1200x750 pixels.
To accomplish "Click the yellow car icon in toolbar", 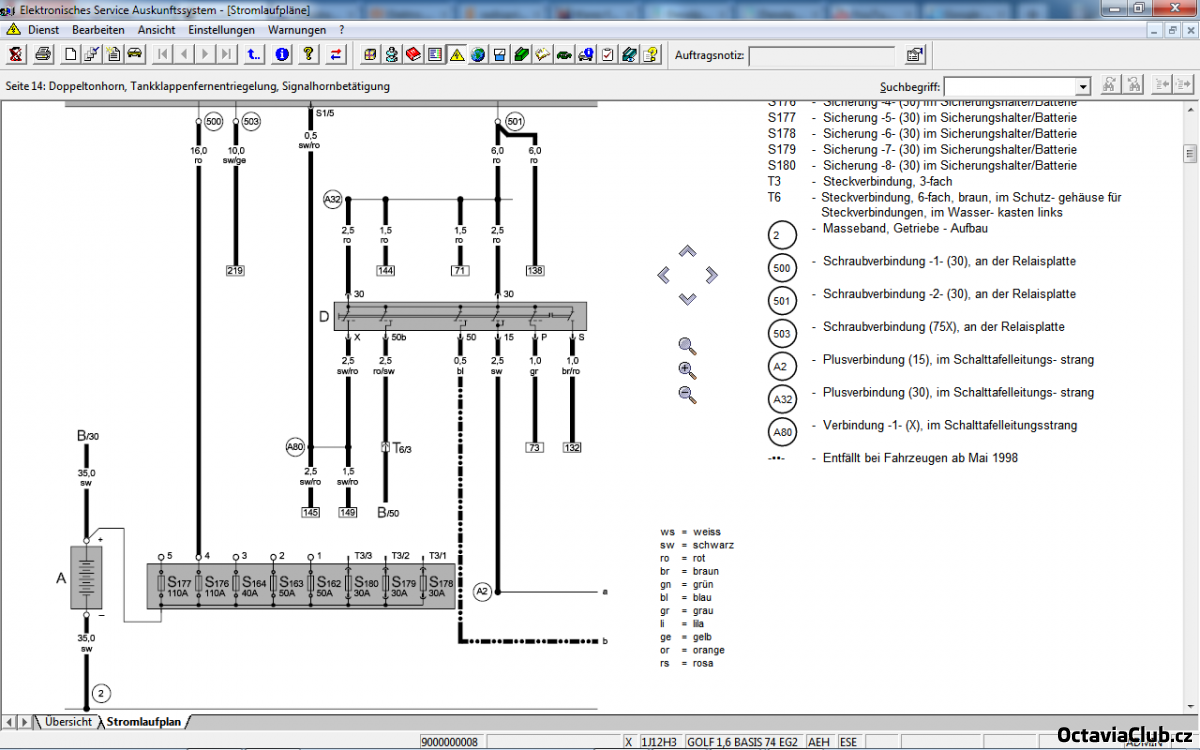I will tap(134, 54).
